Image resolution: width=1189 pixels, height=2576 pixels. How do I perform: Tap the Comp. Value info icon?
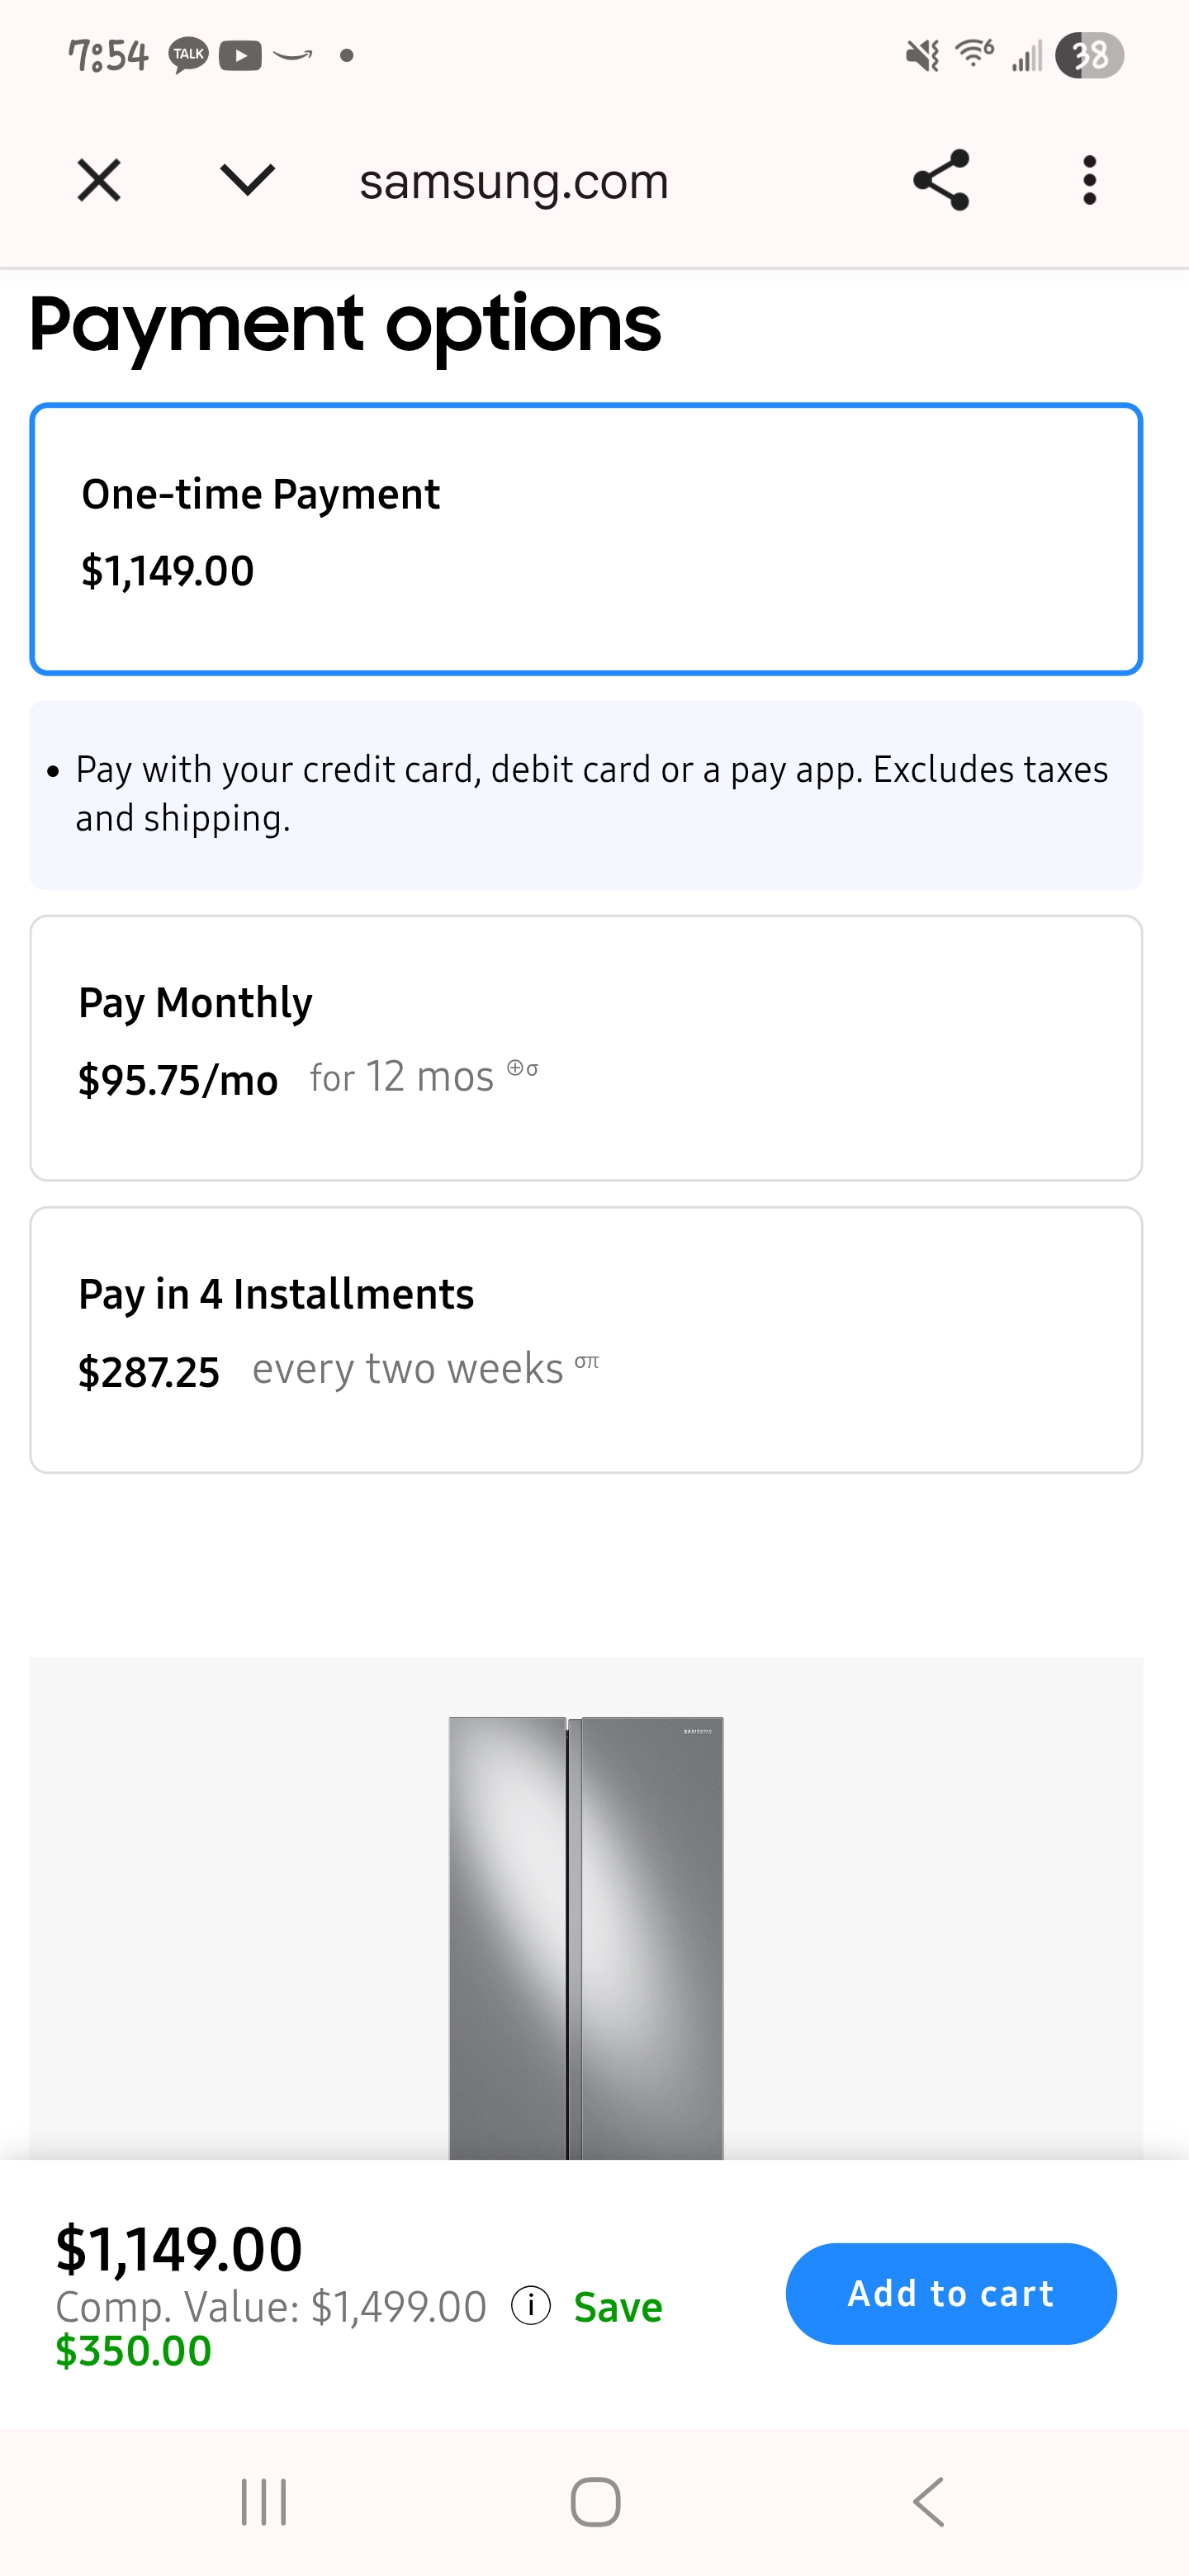pyautogui.click(x=531, y=2305)
